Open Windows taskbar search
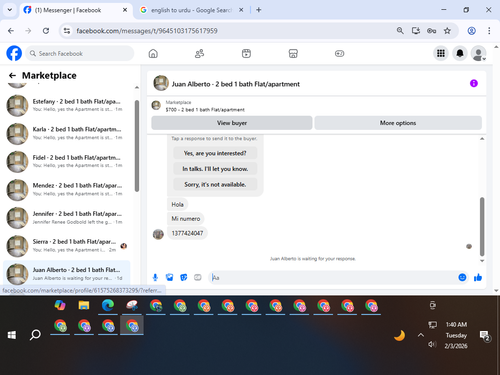500x375 pixels. tap(35, 335)
